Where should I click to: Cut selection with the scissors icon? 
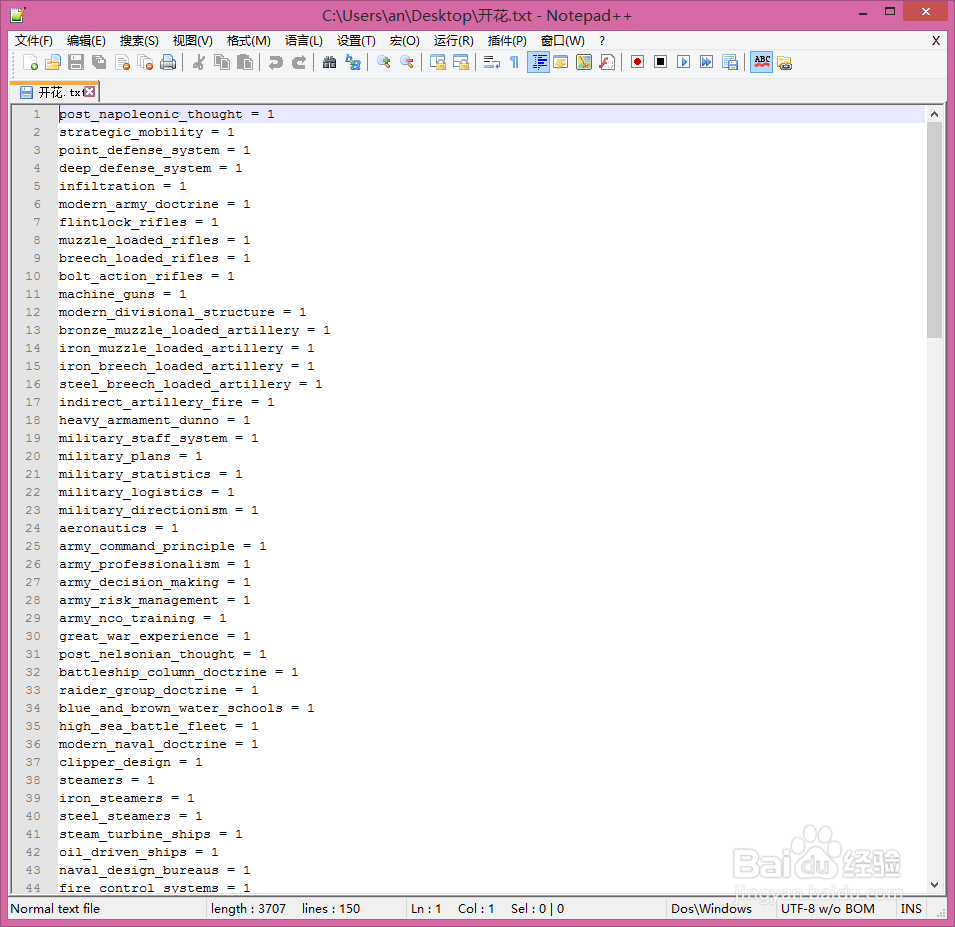(199, 62)
